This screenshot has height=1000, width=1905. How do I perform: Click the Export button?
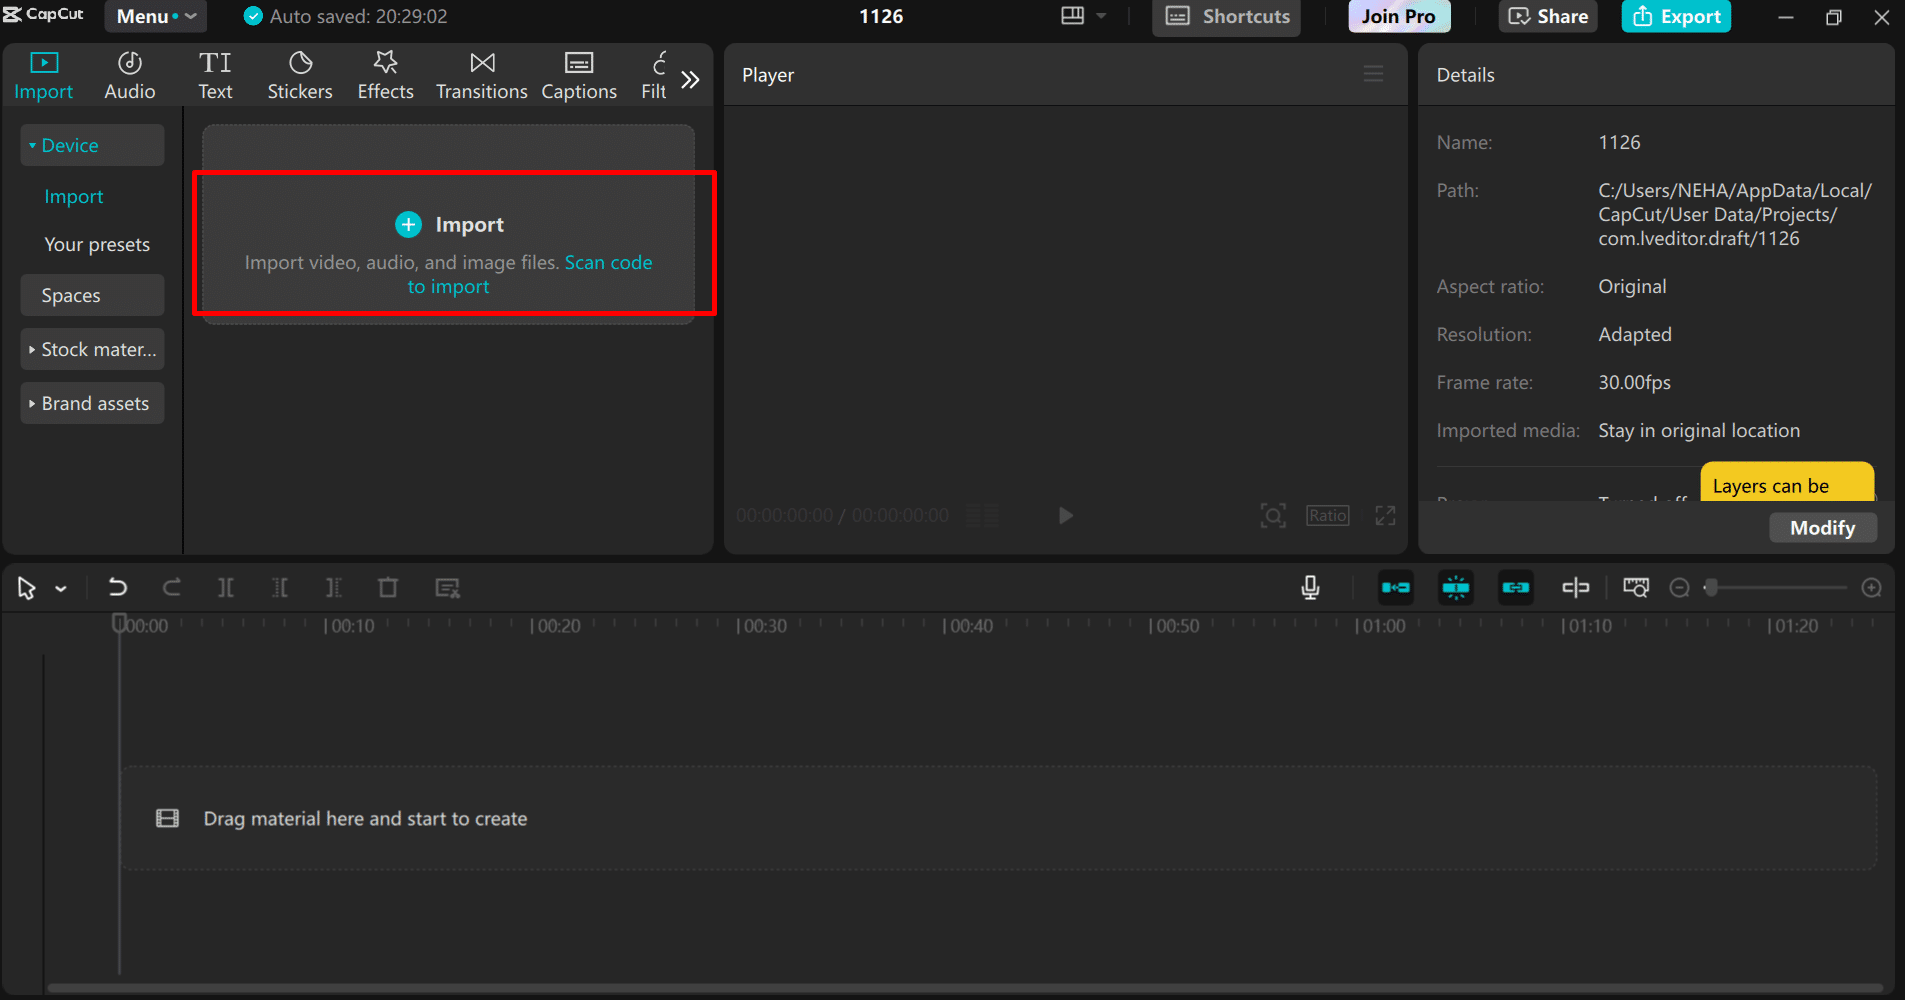[x=1676, y=17]
